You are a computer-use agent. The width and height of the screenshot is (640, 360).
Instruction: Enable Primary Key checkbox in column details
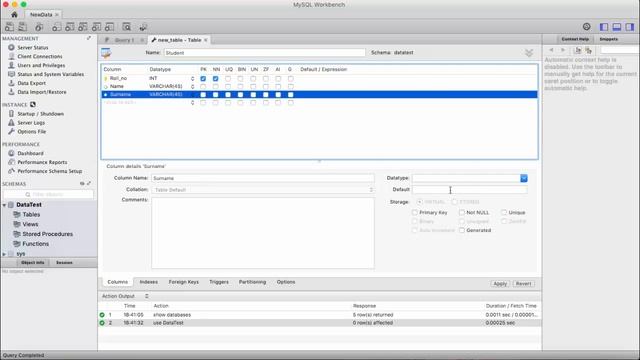point(415,213)
